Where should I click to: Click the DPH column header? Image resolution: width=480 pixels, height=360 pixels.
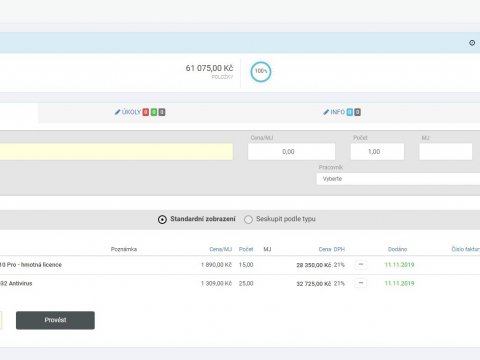point(339,249)
